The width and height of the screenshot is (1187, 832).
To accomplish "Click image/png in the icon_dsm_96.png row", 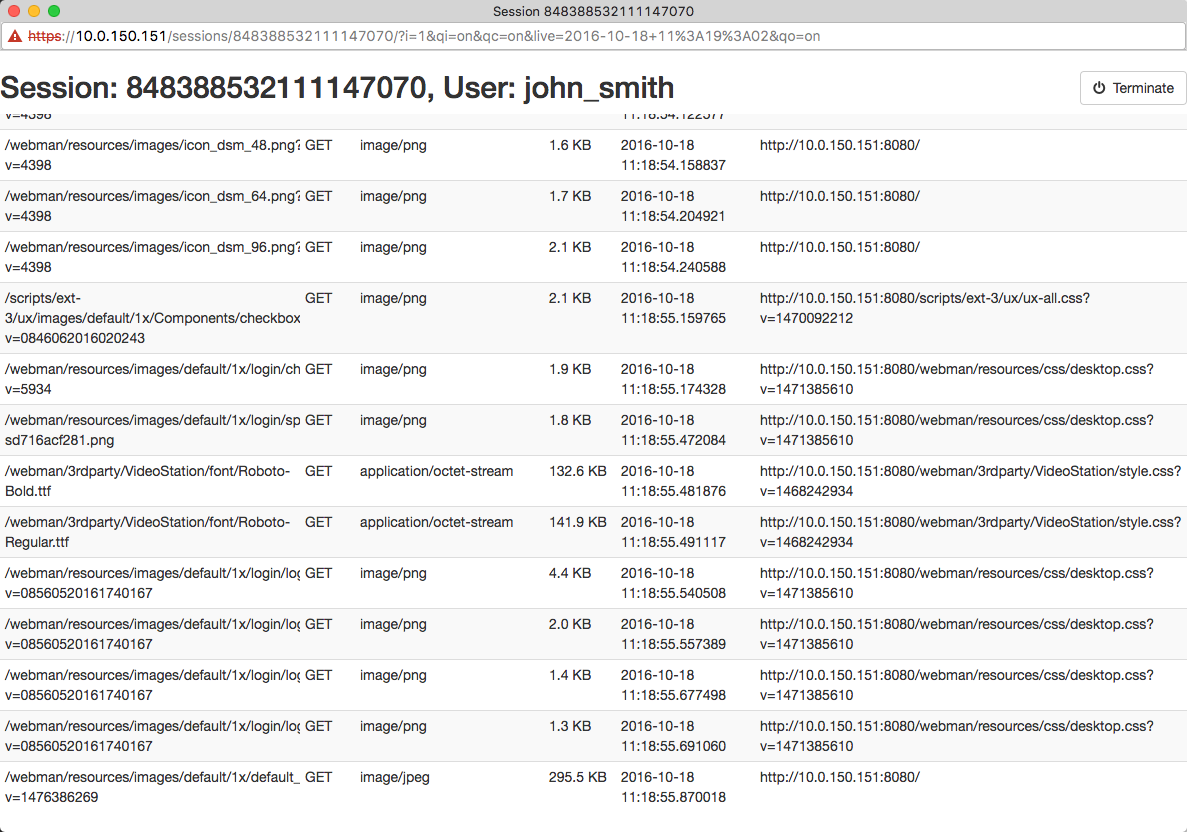I will coord(393,248).
